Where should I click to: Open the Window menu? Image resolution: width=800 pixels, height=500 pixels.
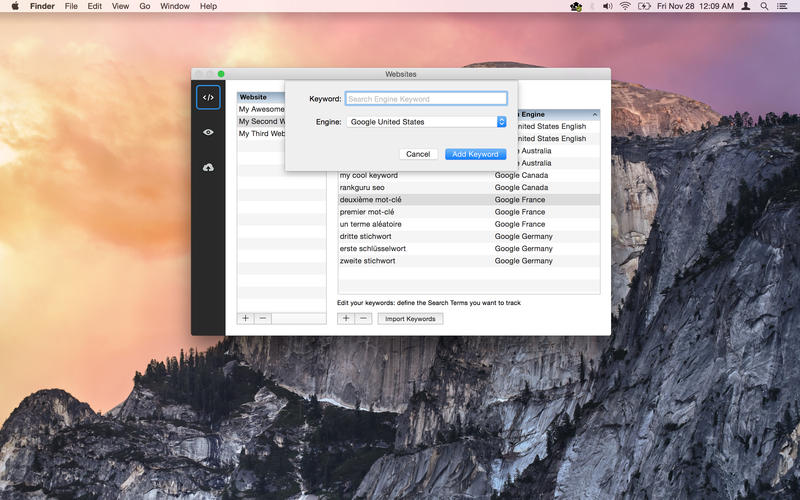[x=175, y=6]
